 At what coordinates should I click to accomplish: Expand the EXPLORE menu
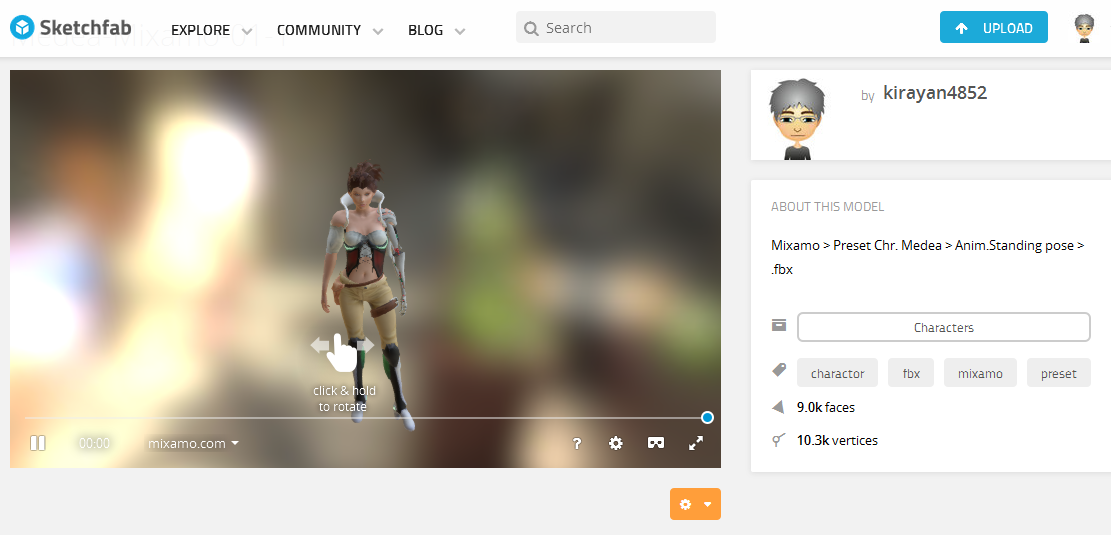point(211,30)
